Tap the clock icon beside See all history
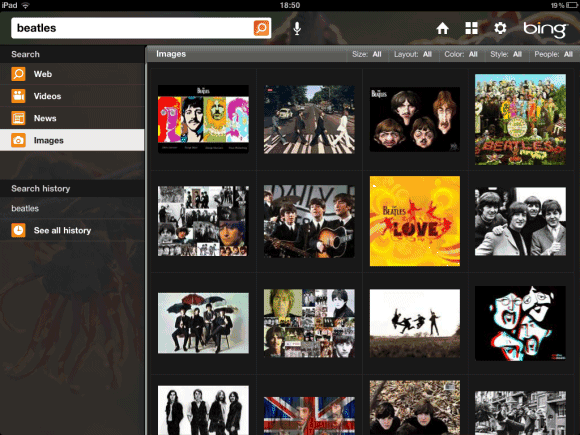Viewport: 580px width, 435px height. click(18, 230)
